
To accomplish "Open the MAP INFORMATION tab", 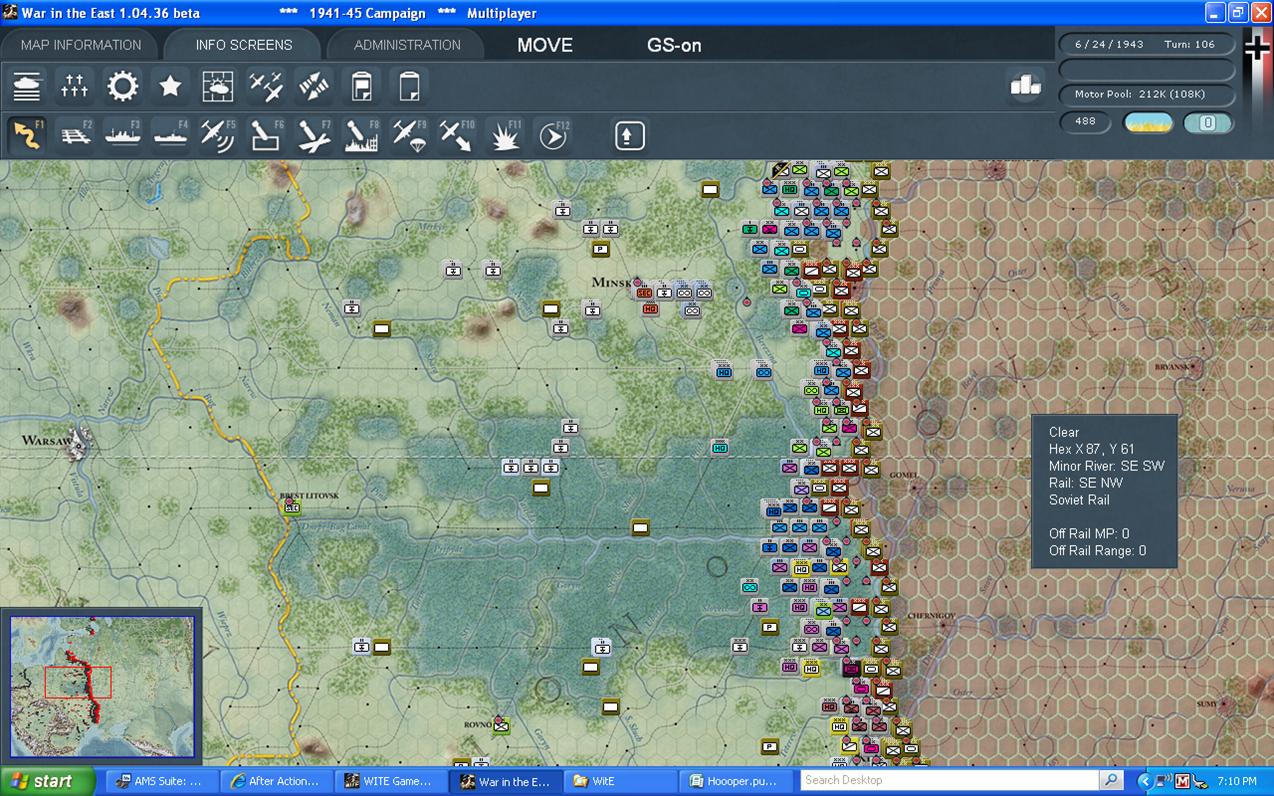I will tap(80, 45).
